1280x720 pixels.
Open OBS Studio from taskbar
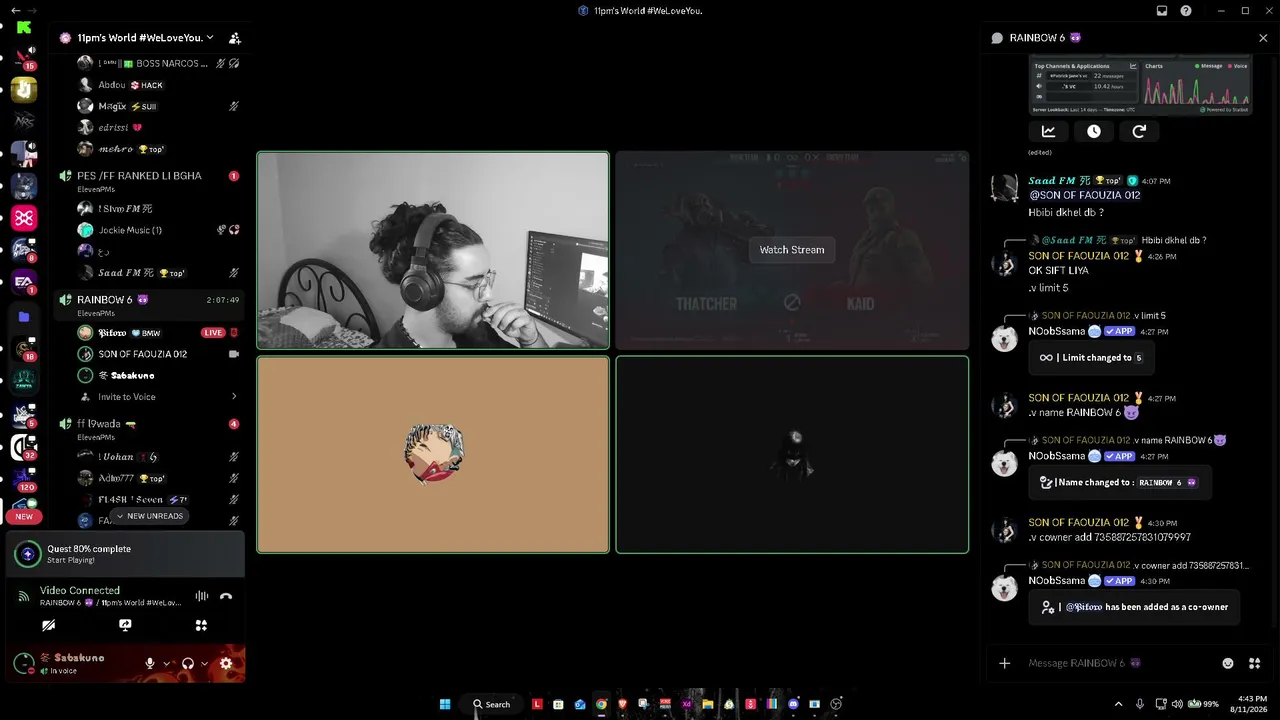click(837, 704)
